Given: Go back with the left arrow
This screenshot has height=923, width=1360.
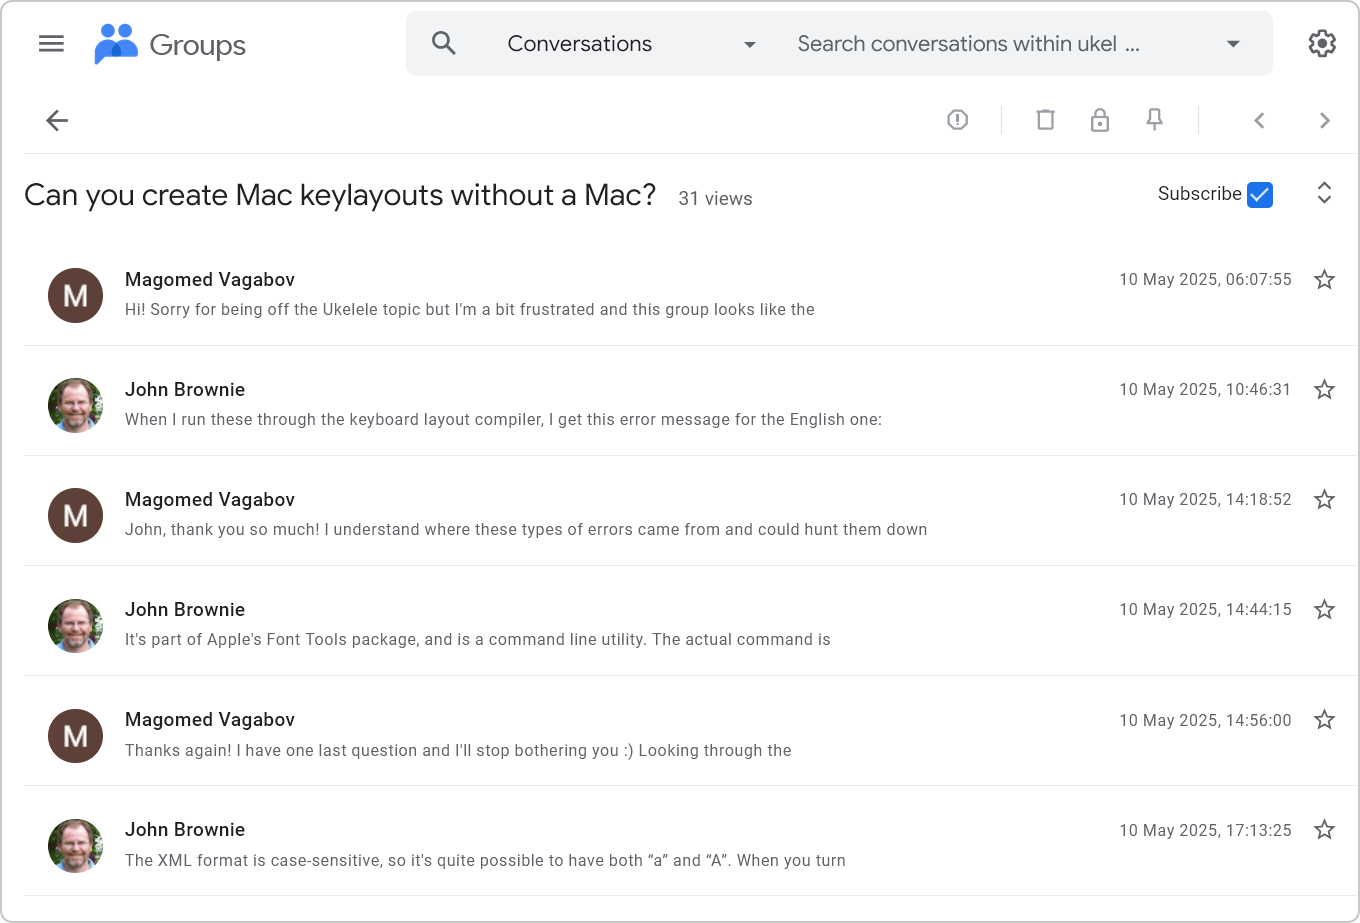Looking at the screenshot, I should point(57,121).
